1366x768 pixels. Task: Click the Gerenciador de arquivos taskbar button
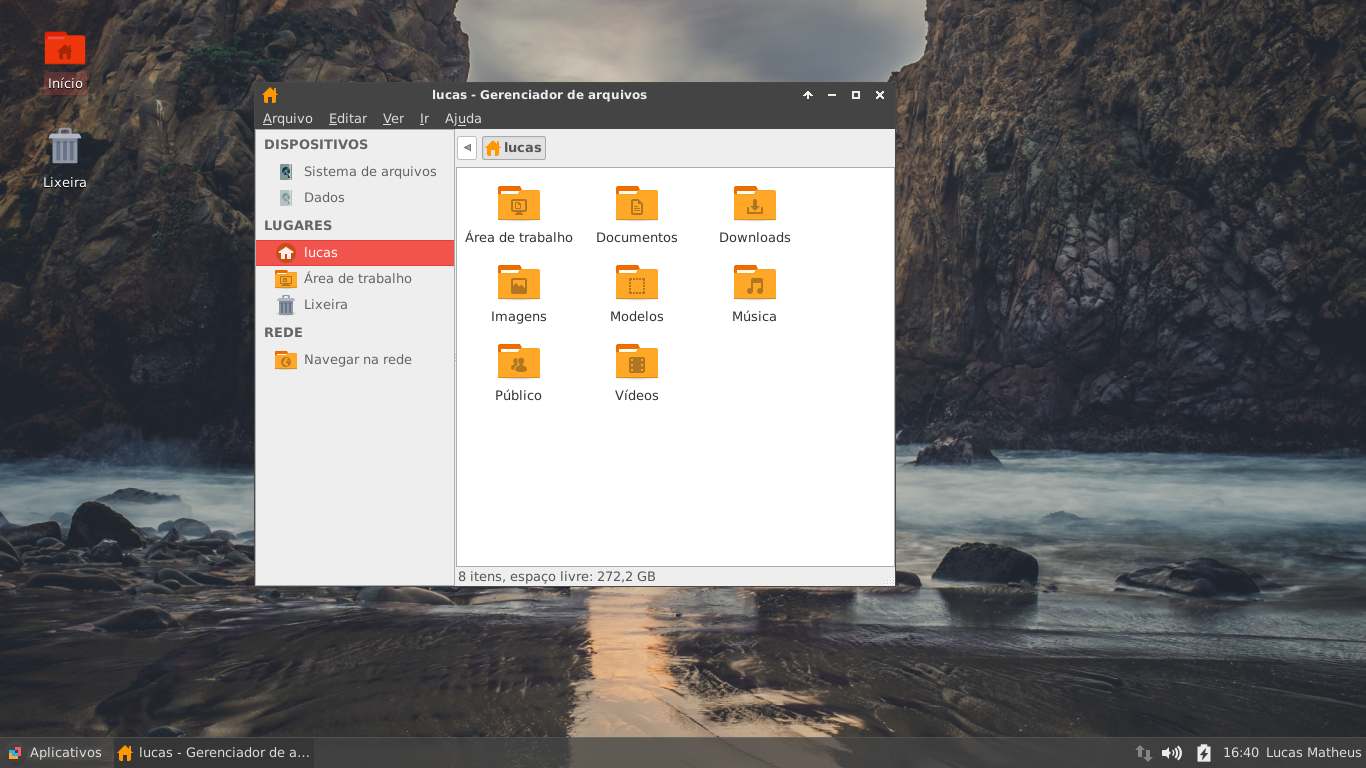(x=214, y=752)
